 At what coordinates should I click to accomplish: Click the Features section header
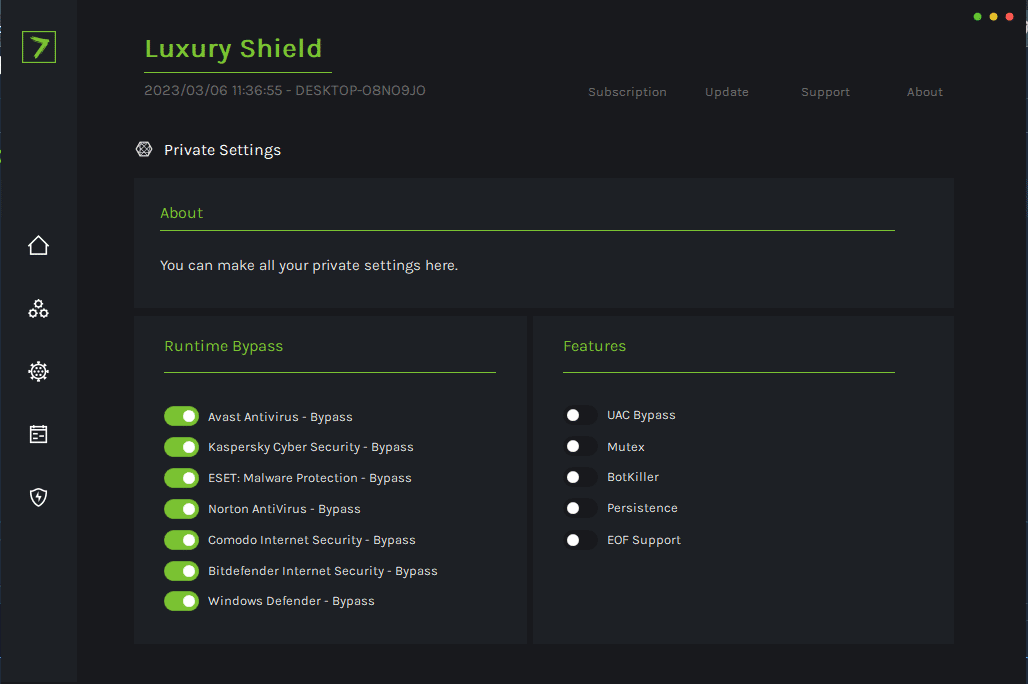point(595,346)
